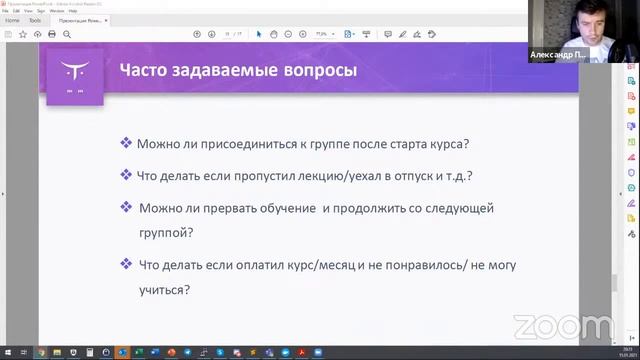Image resolution: width=640 pixels, height=360 pixels.
Task: Click the speaker video thumbnail Александр
Action: pos(584,31)
